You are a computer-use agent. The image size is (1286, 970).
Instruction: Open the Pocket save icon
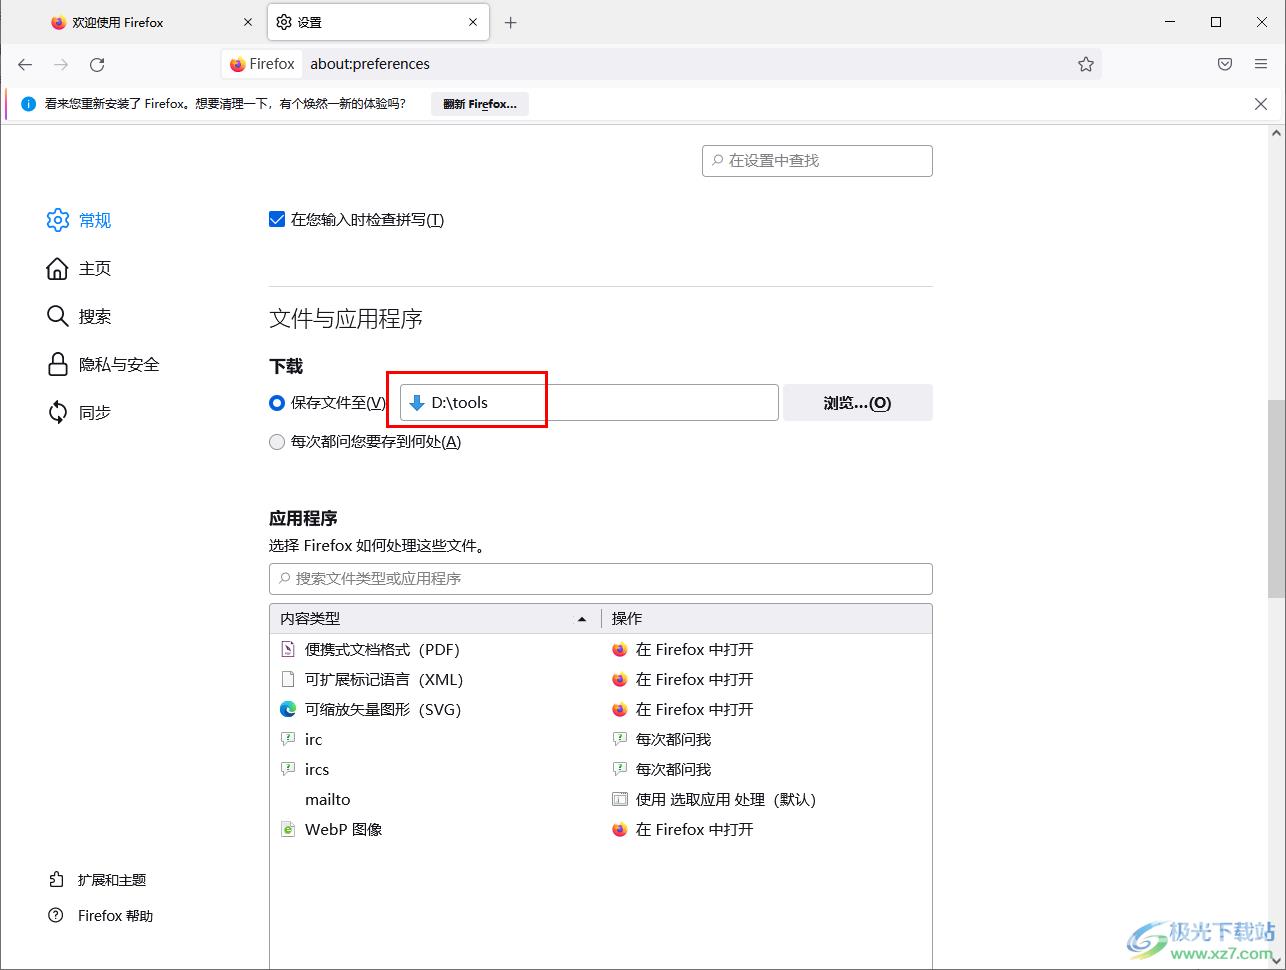(x=1225, y=64)
